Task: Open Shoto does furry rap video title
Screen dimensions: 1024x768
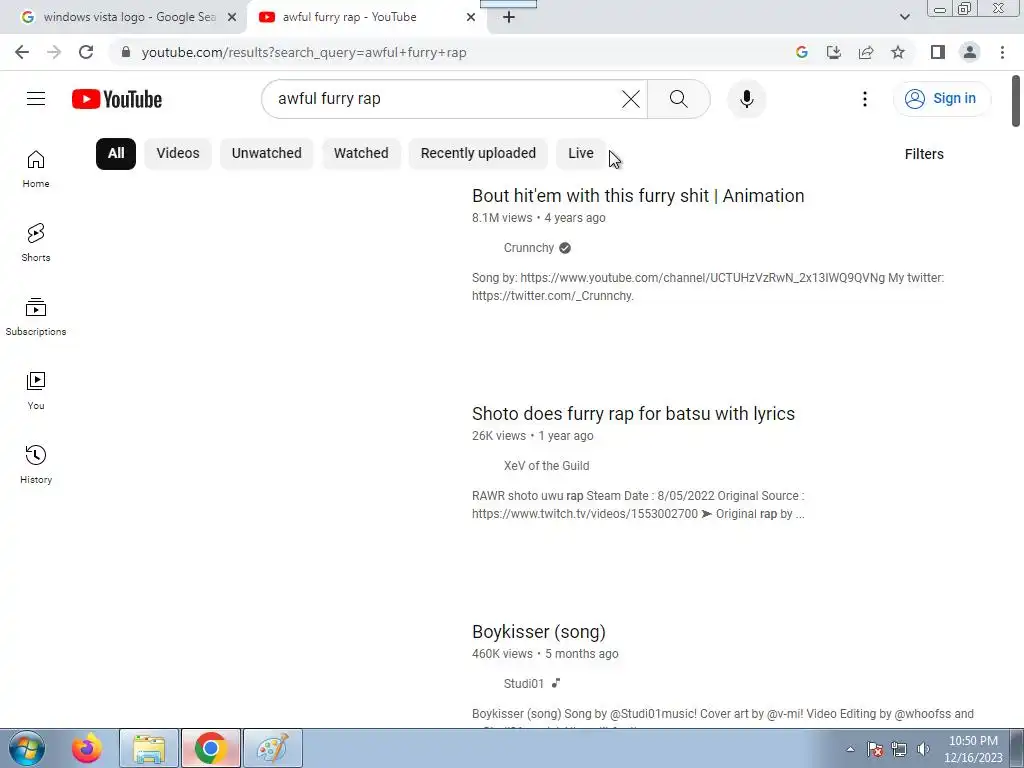Action: click(x=633, y=414)
